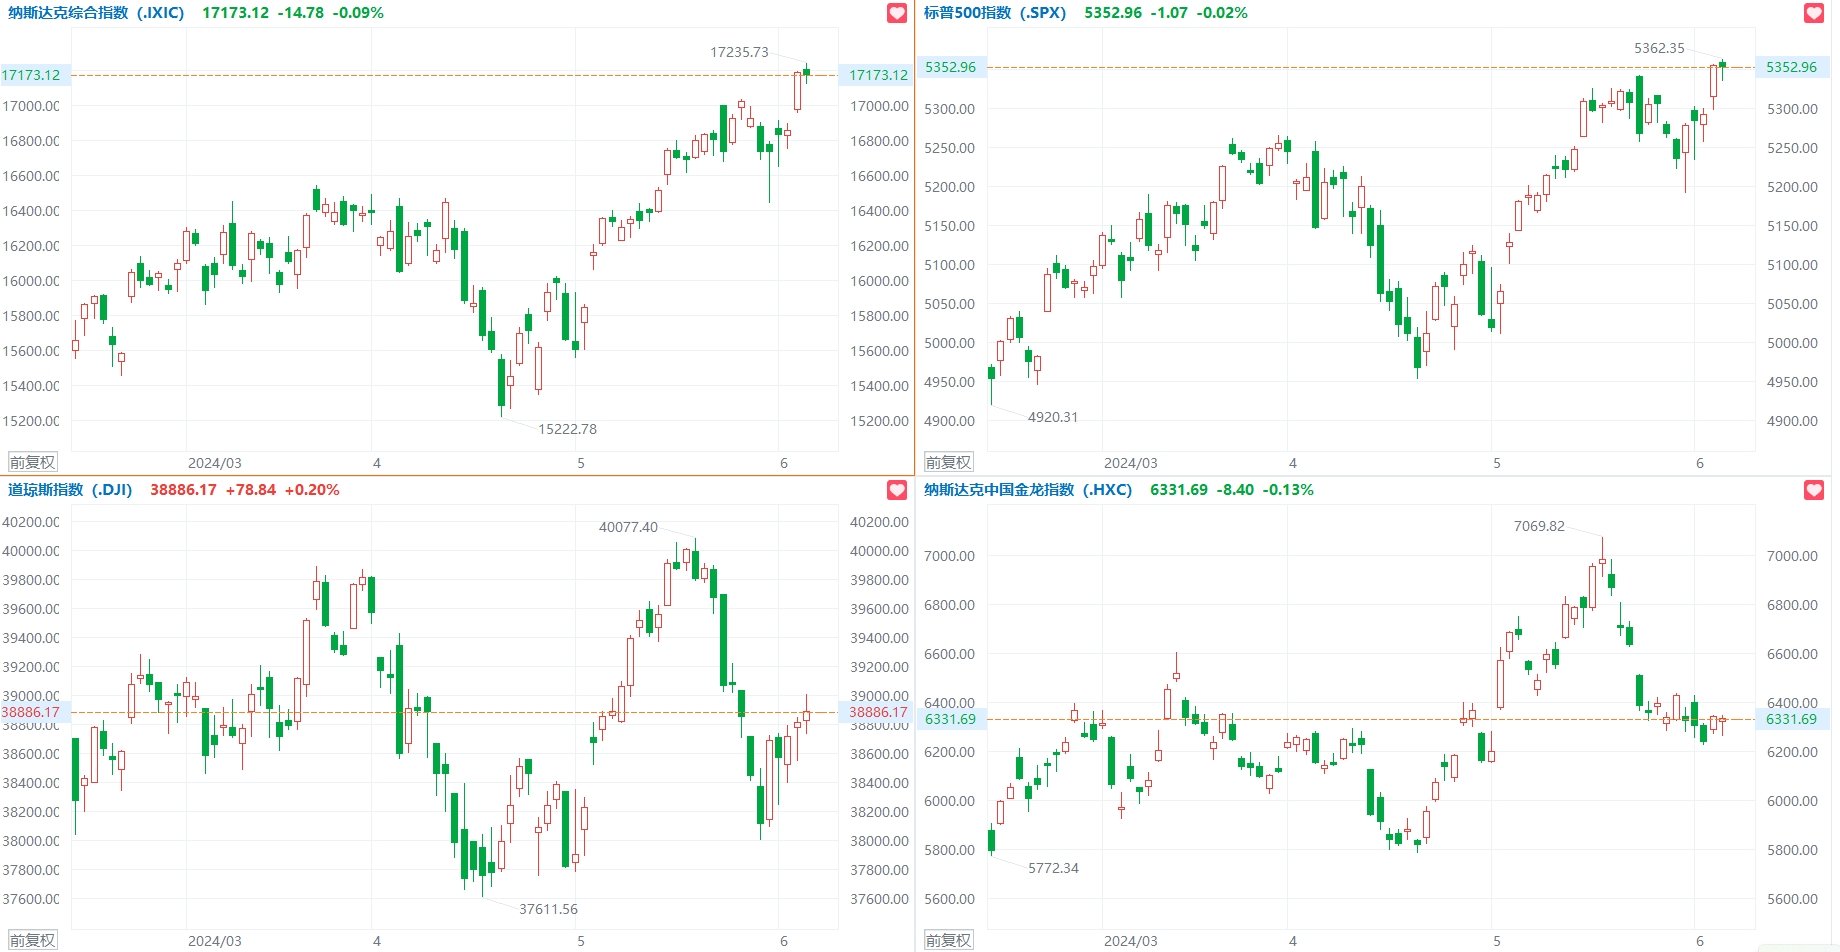Click the 15222.78 low marker on Nasdaq chart
This screenshot has height=952, width=1840.
point(567,429)
